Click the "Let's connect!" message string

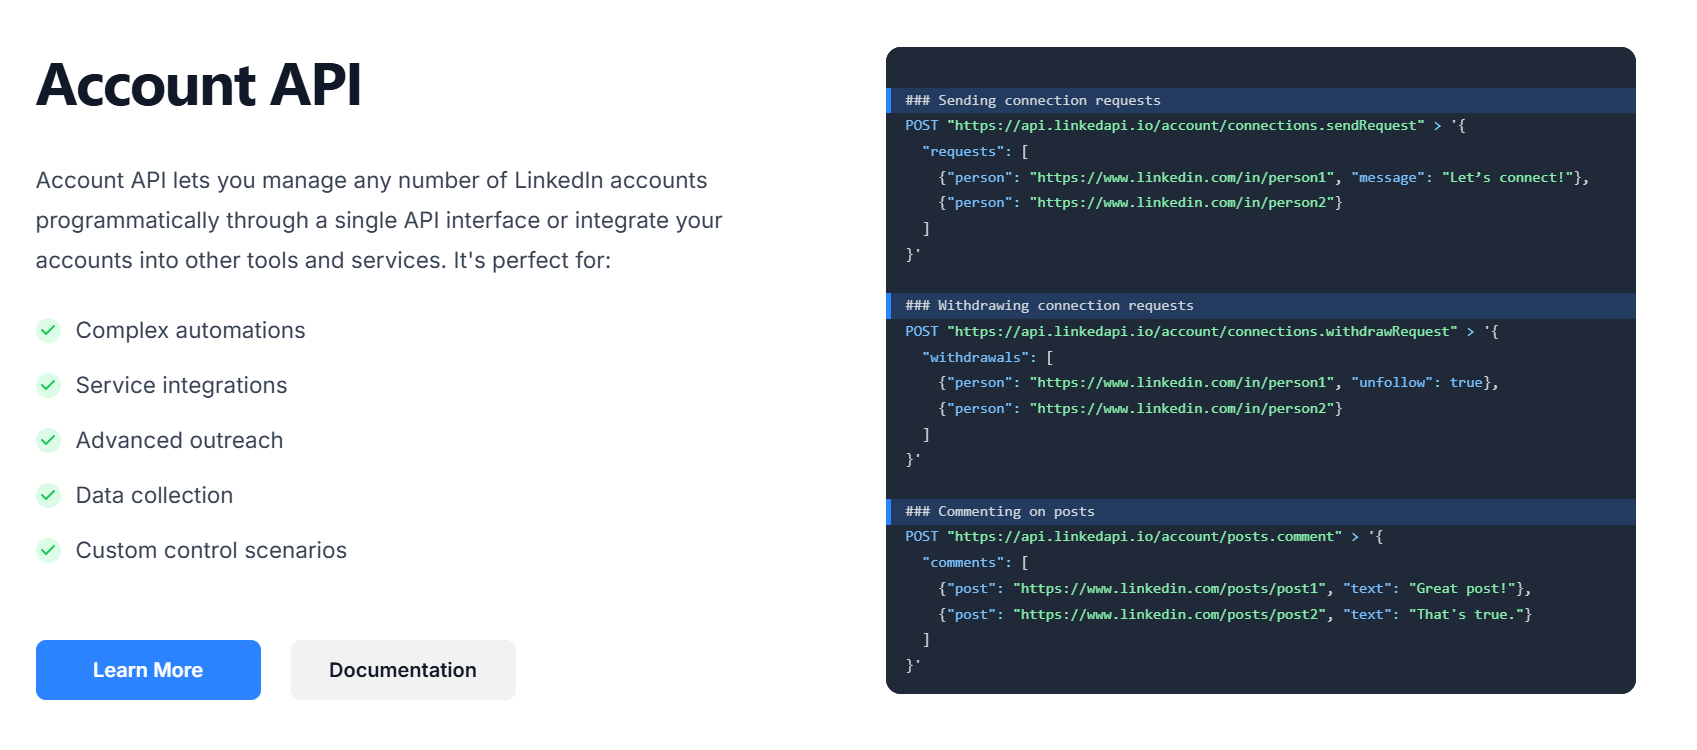point(1507,177)
